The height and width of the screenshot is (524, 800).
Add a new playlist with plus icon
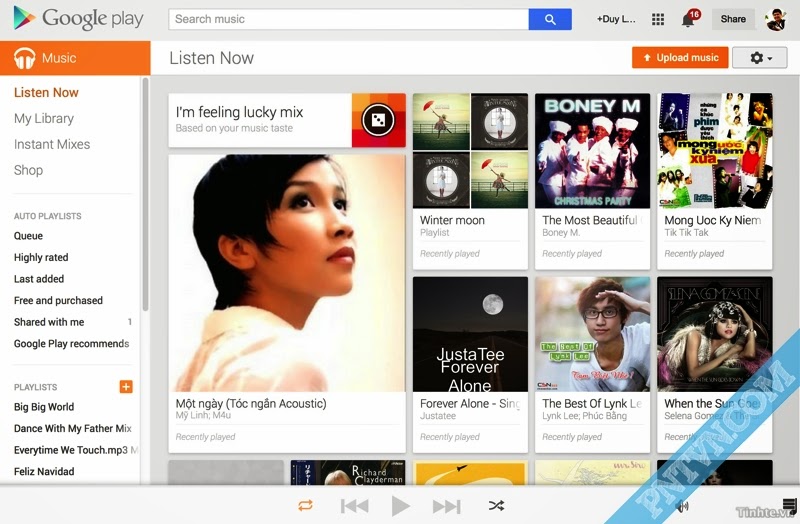click(126, 387)
